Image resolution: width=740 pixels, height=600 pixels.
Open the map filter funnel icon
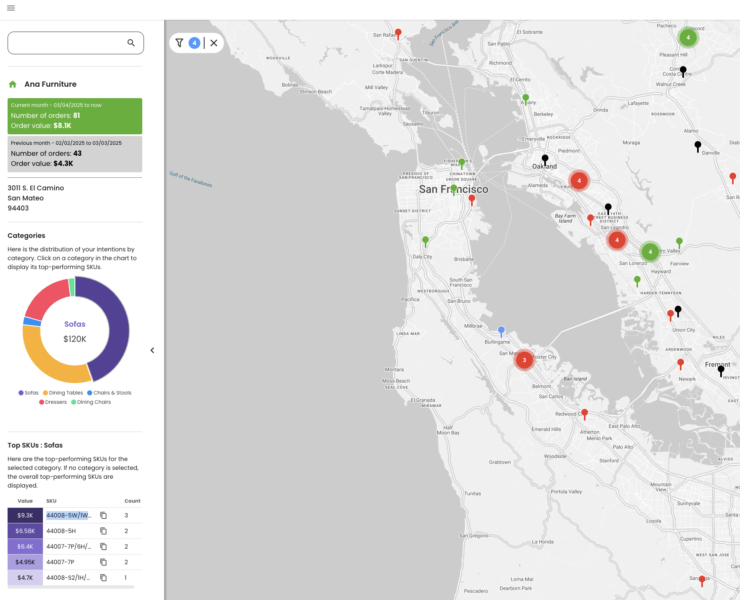pos(179,43)
